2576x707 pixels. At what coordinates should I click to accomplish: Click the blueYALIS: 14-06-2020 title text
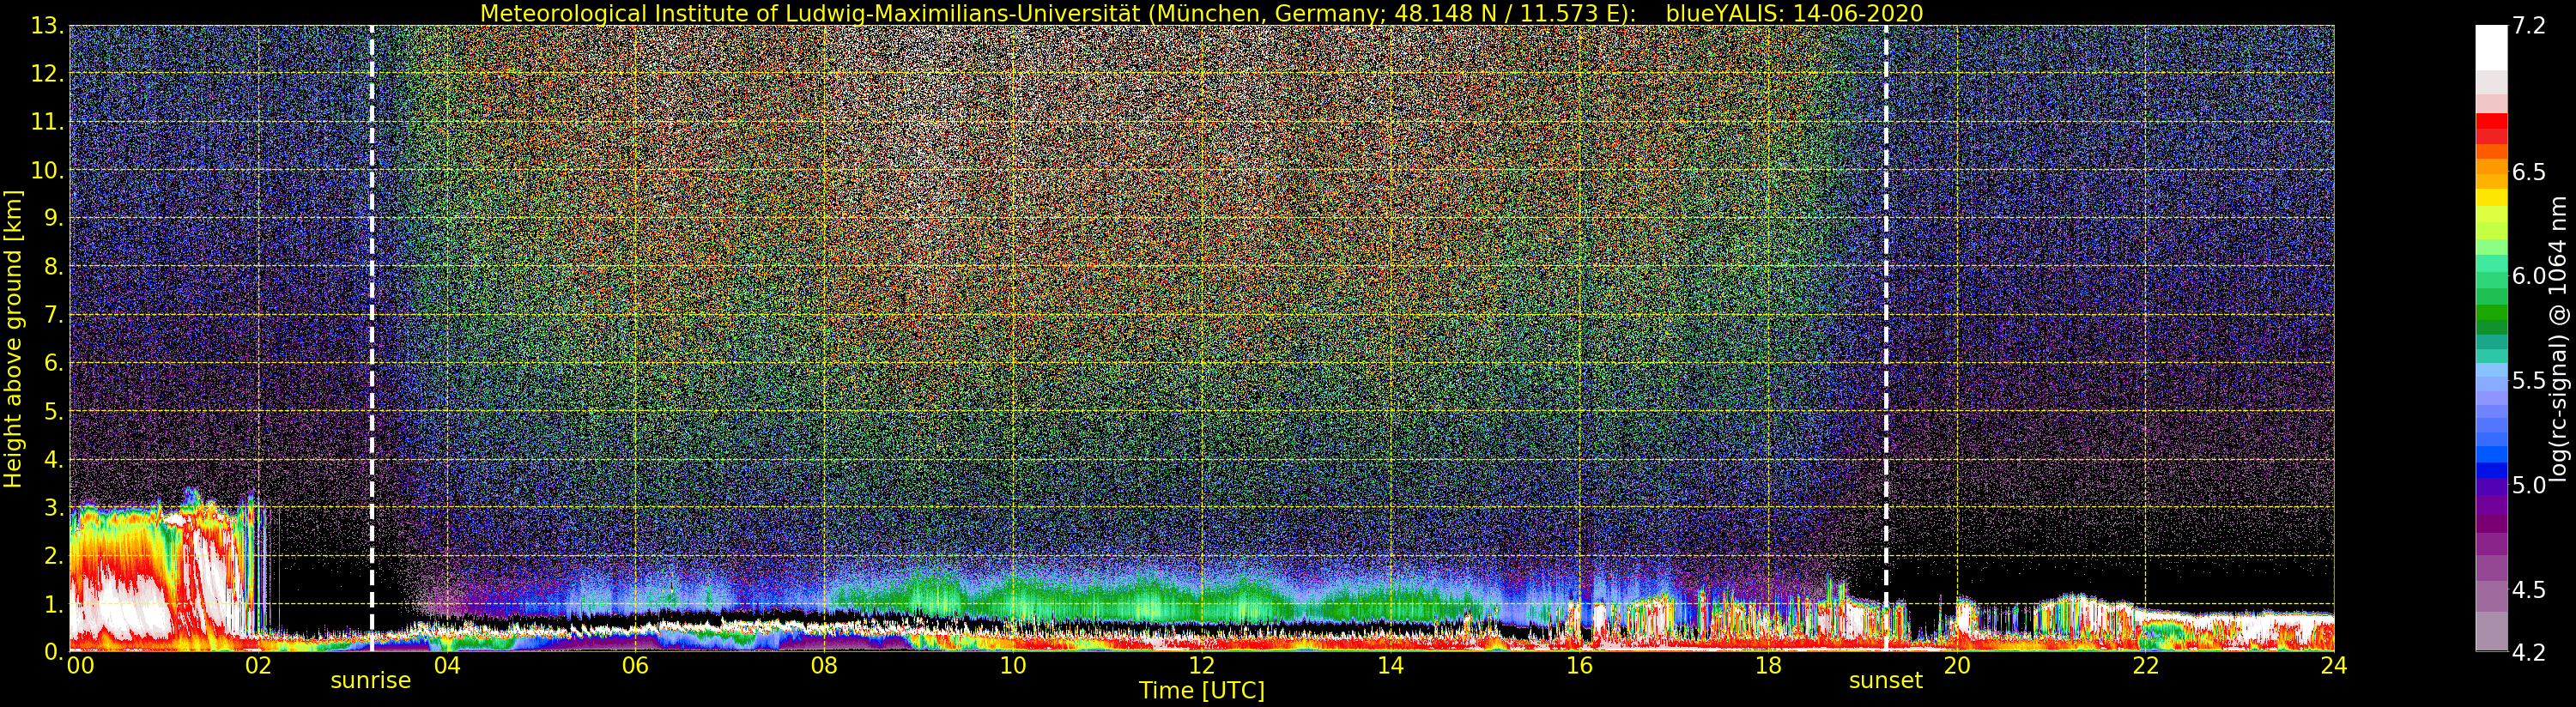pos(1794,13)
